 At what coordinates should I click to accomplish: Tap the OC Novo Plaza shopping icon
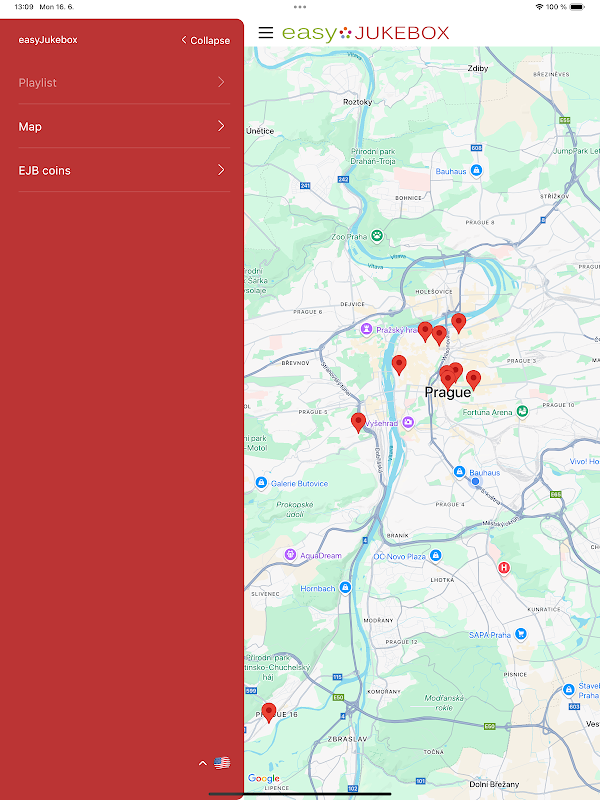click(x=436, y=556)
